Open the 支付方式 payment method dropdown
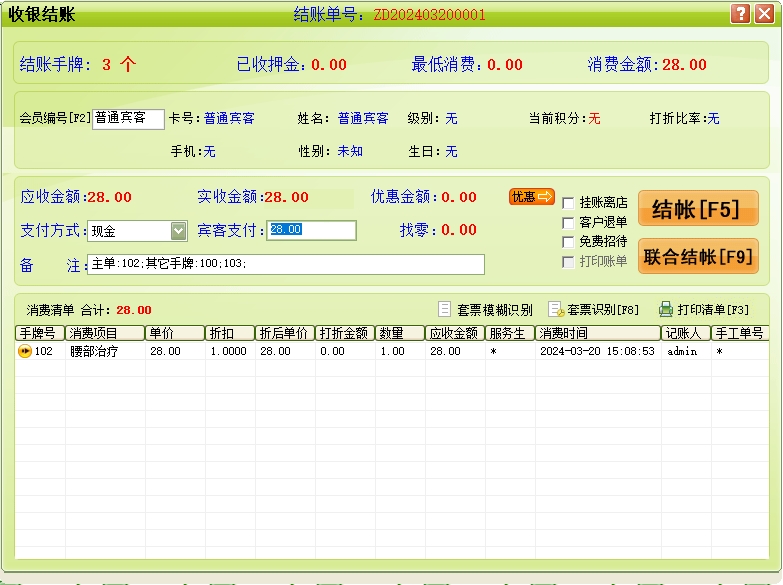The image size is (783, 585). tap(178, 231)
